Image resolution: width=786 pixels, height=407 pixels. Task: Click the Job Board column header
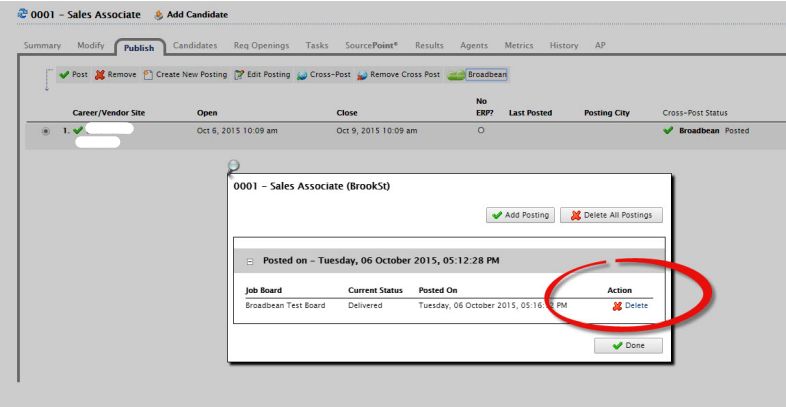tap(264, 291)
